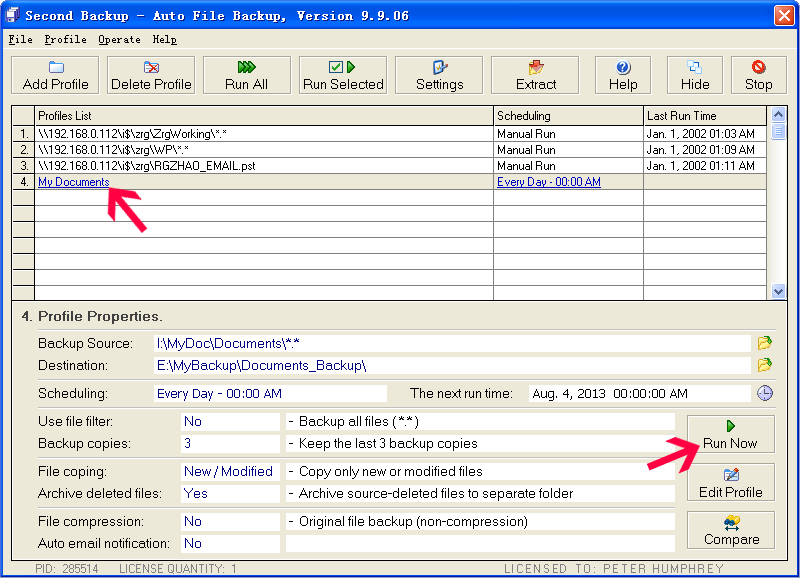This screenshot has height=578, width=800.
Task: Click the profiles list scrollbar thumb
Action: (x=778, y=131)
